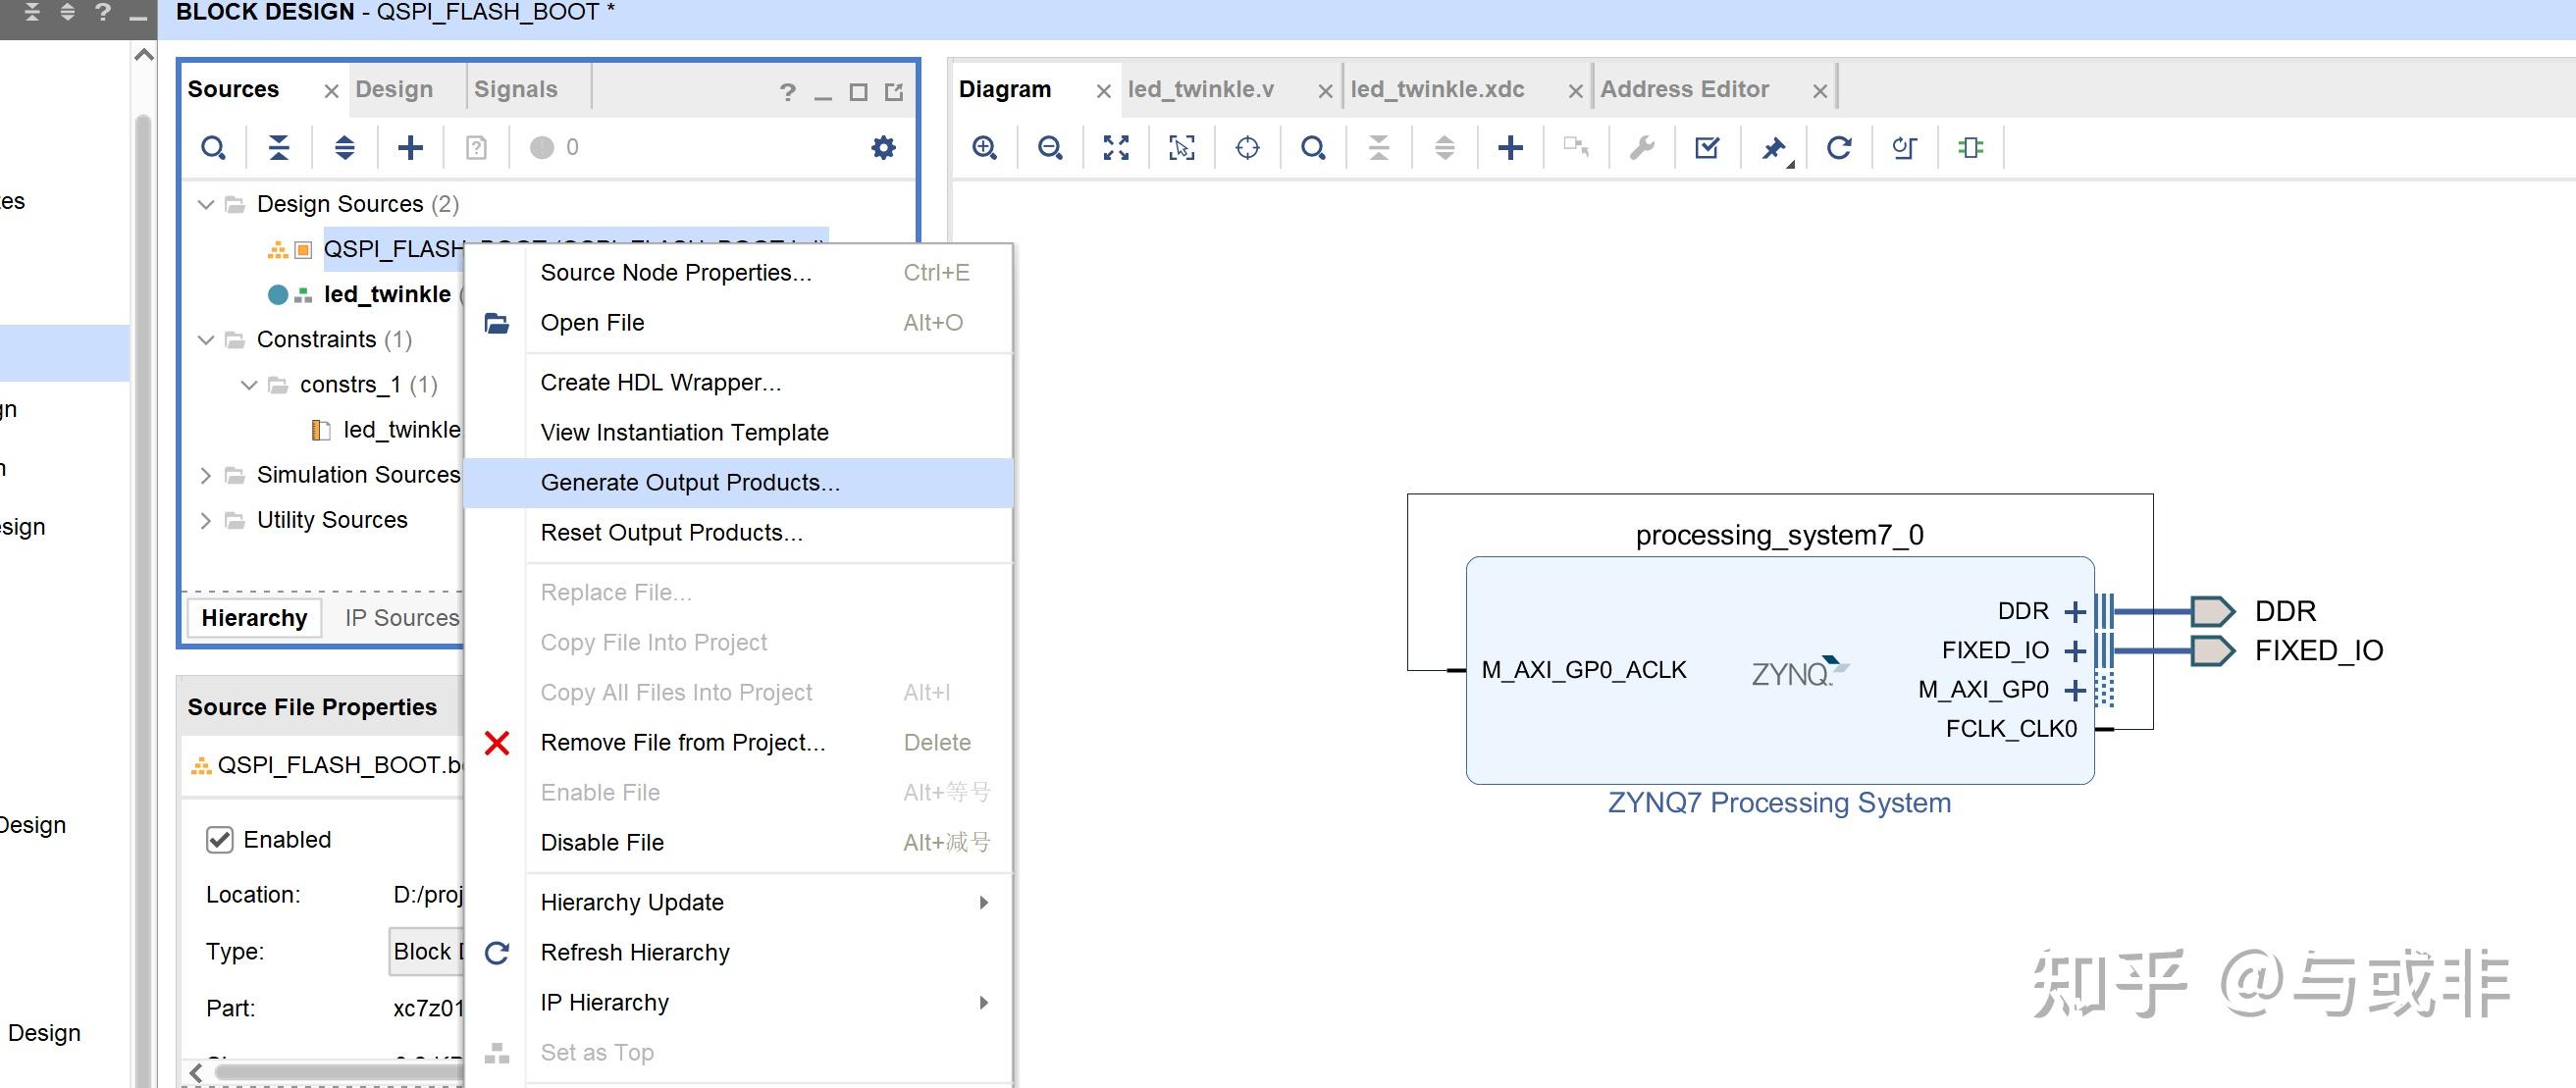Maximize the Sources panel
Image resolution: width=2576 pixels, height=1088 pixels.
[858, 92]
